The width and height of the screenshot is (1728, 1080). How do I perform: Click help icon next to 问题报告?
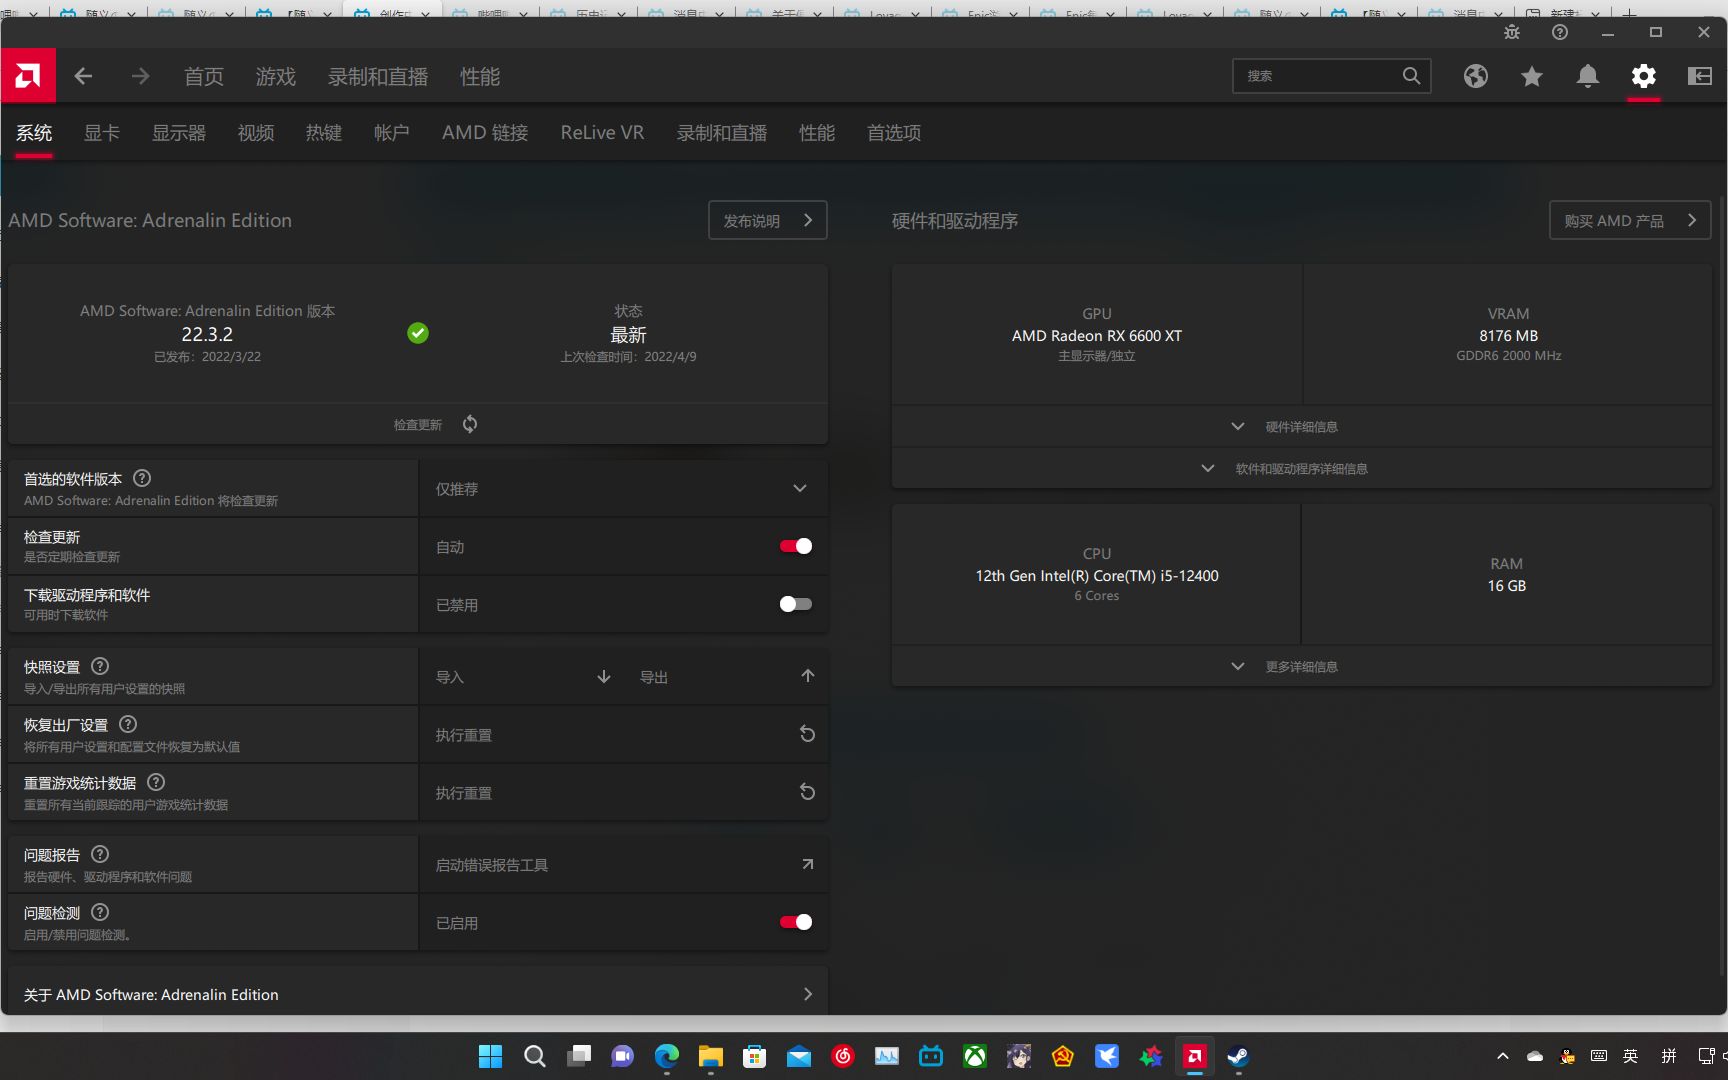tap(100, 854)
